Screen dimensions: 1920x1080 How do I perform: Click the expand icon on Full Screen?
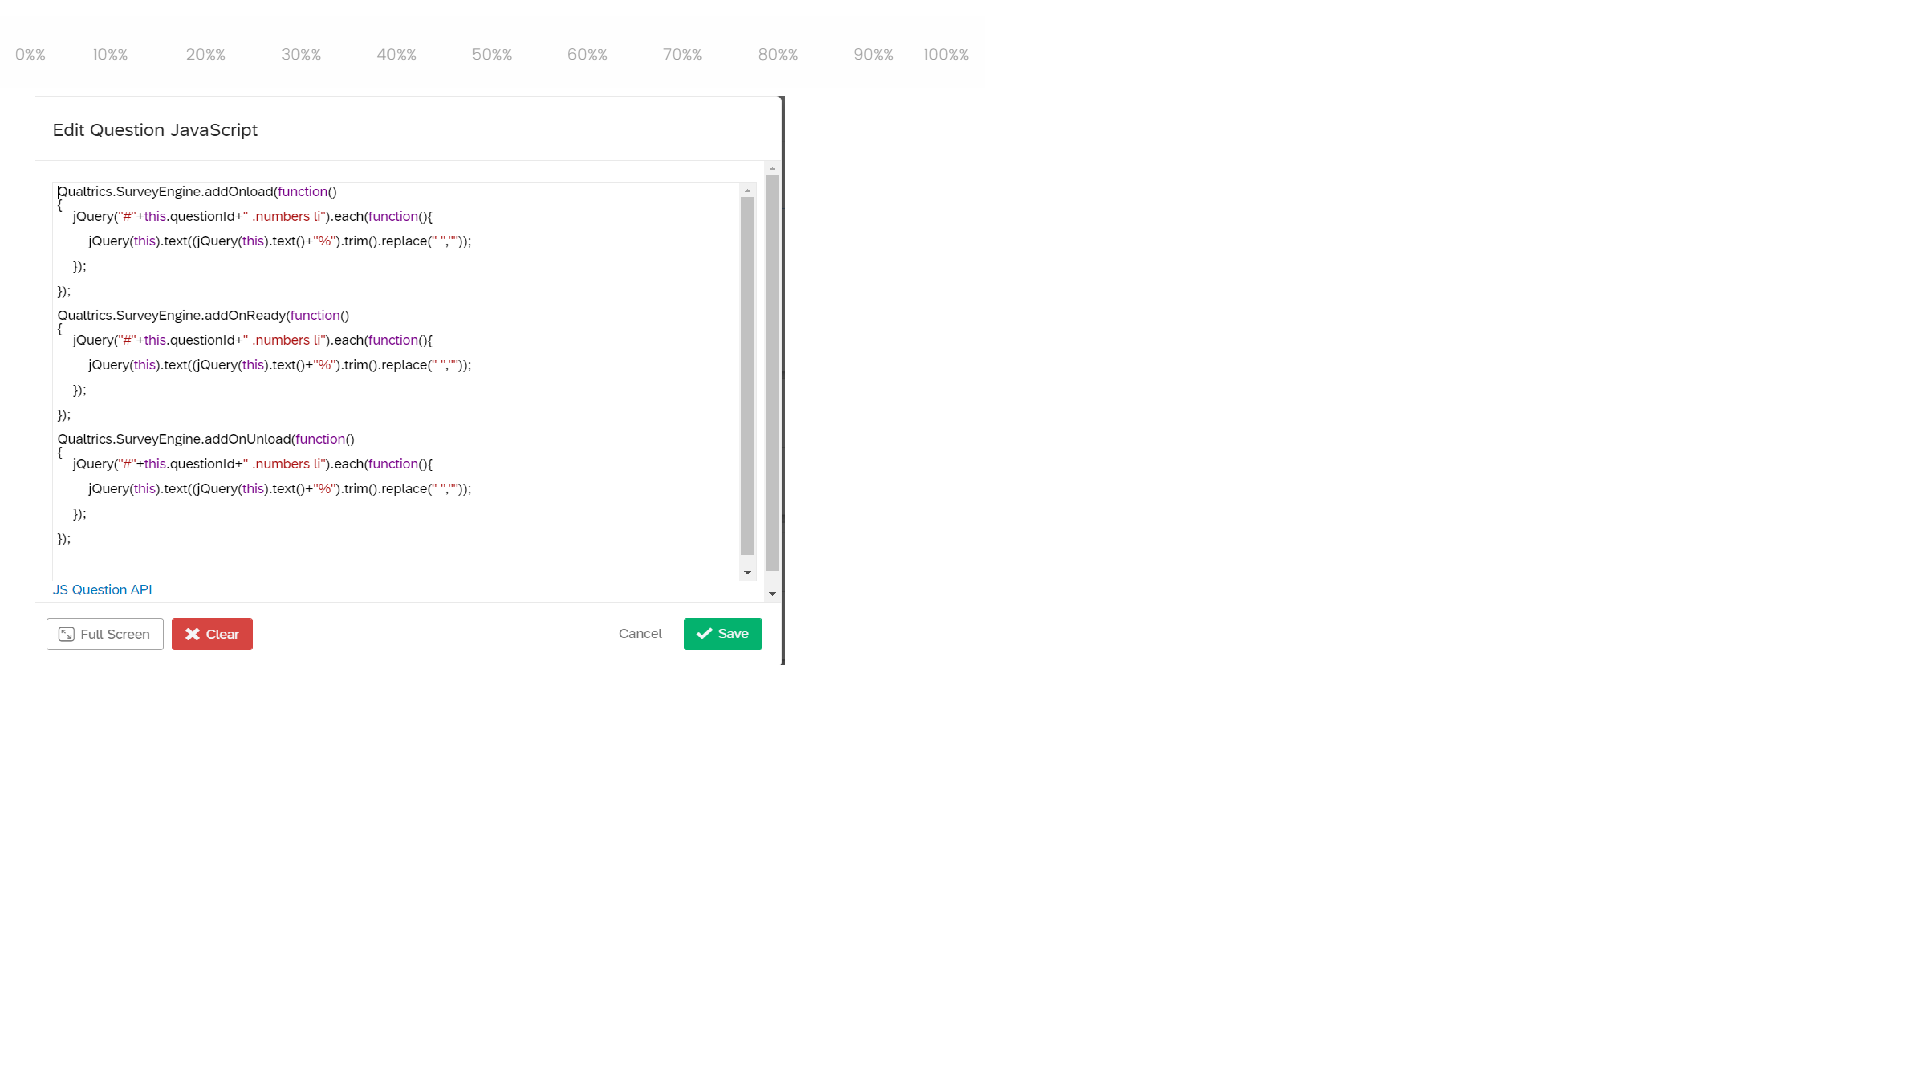point(67,634)
